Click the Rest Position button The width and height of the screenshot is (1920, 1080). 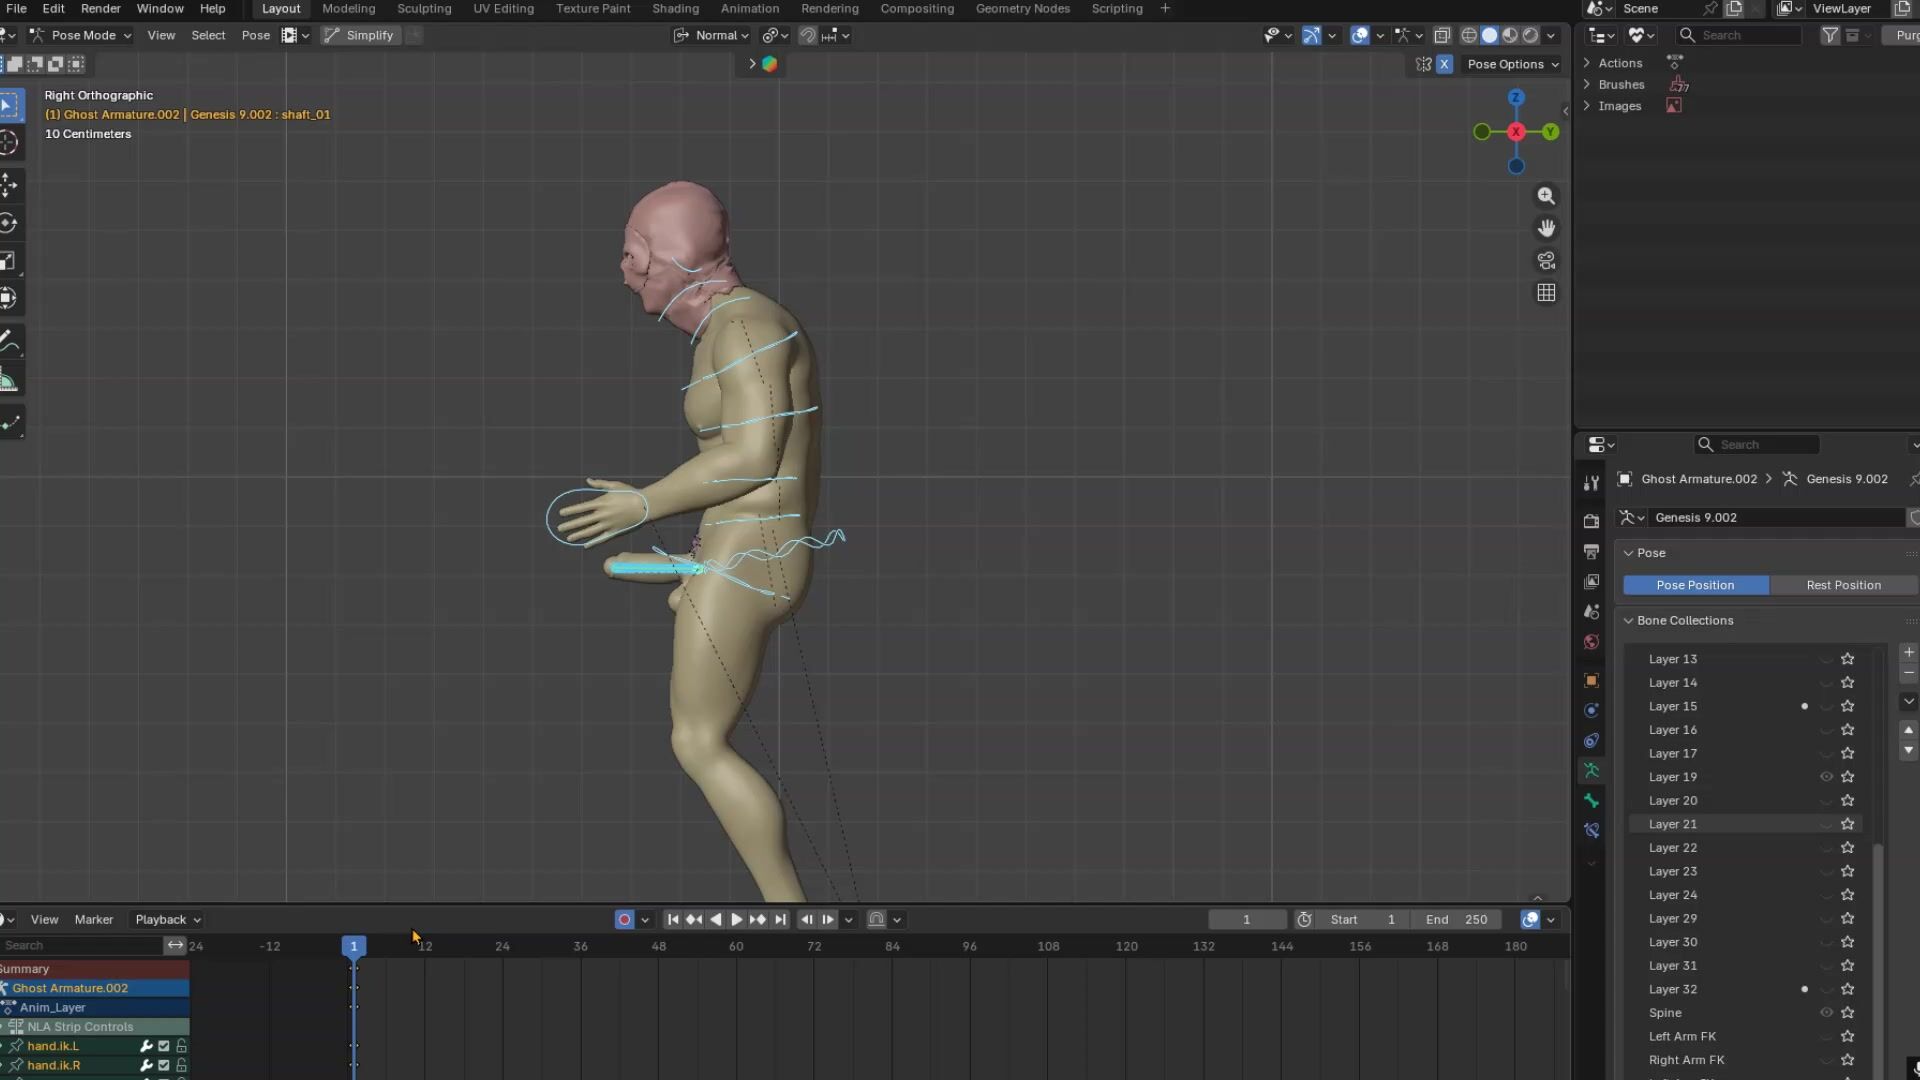tap(1843, 585)
